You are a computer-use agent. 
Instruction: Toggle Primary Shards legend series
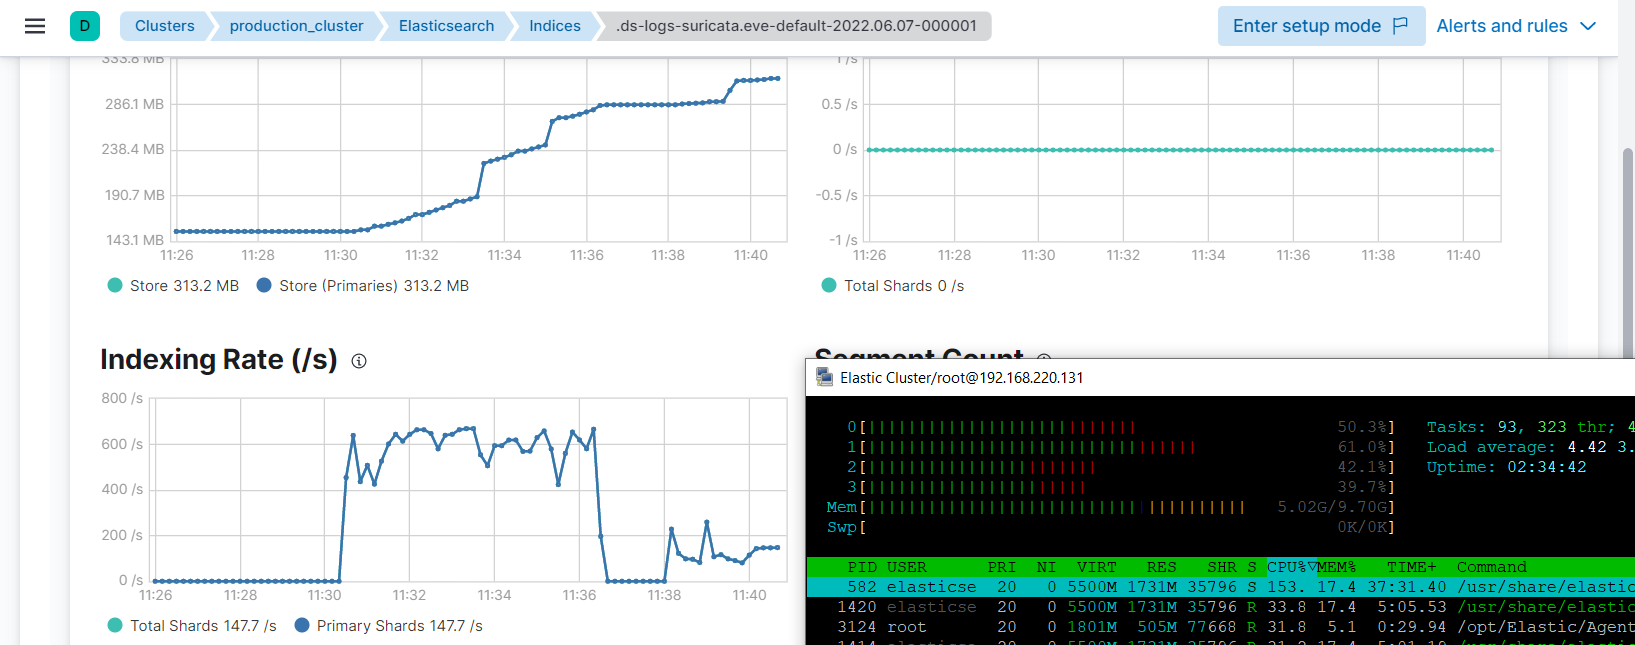coord(389,626)
